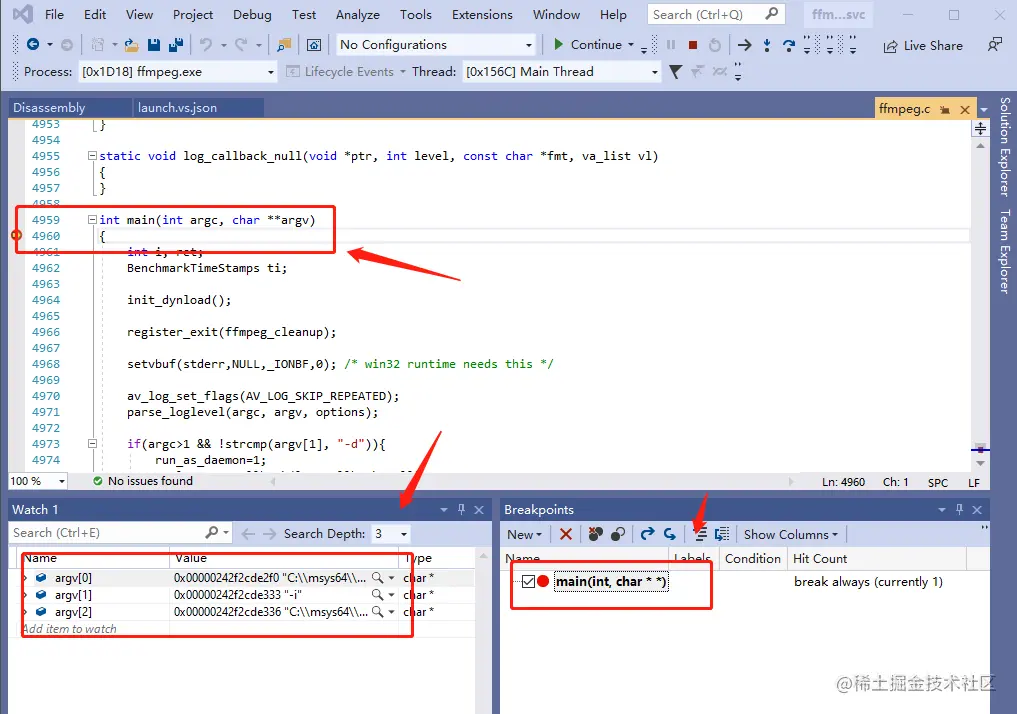1017x714 pixels.
Task: Open the Show Columns dropdown
Action: click(791, 534)
